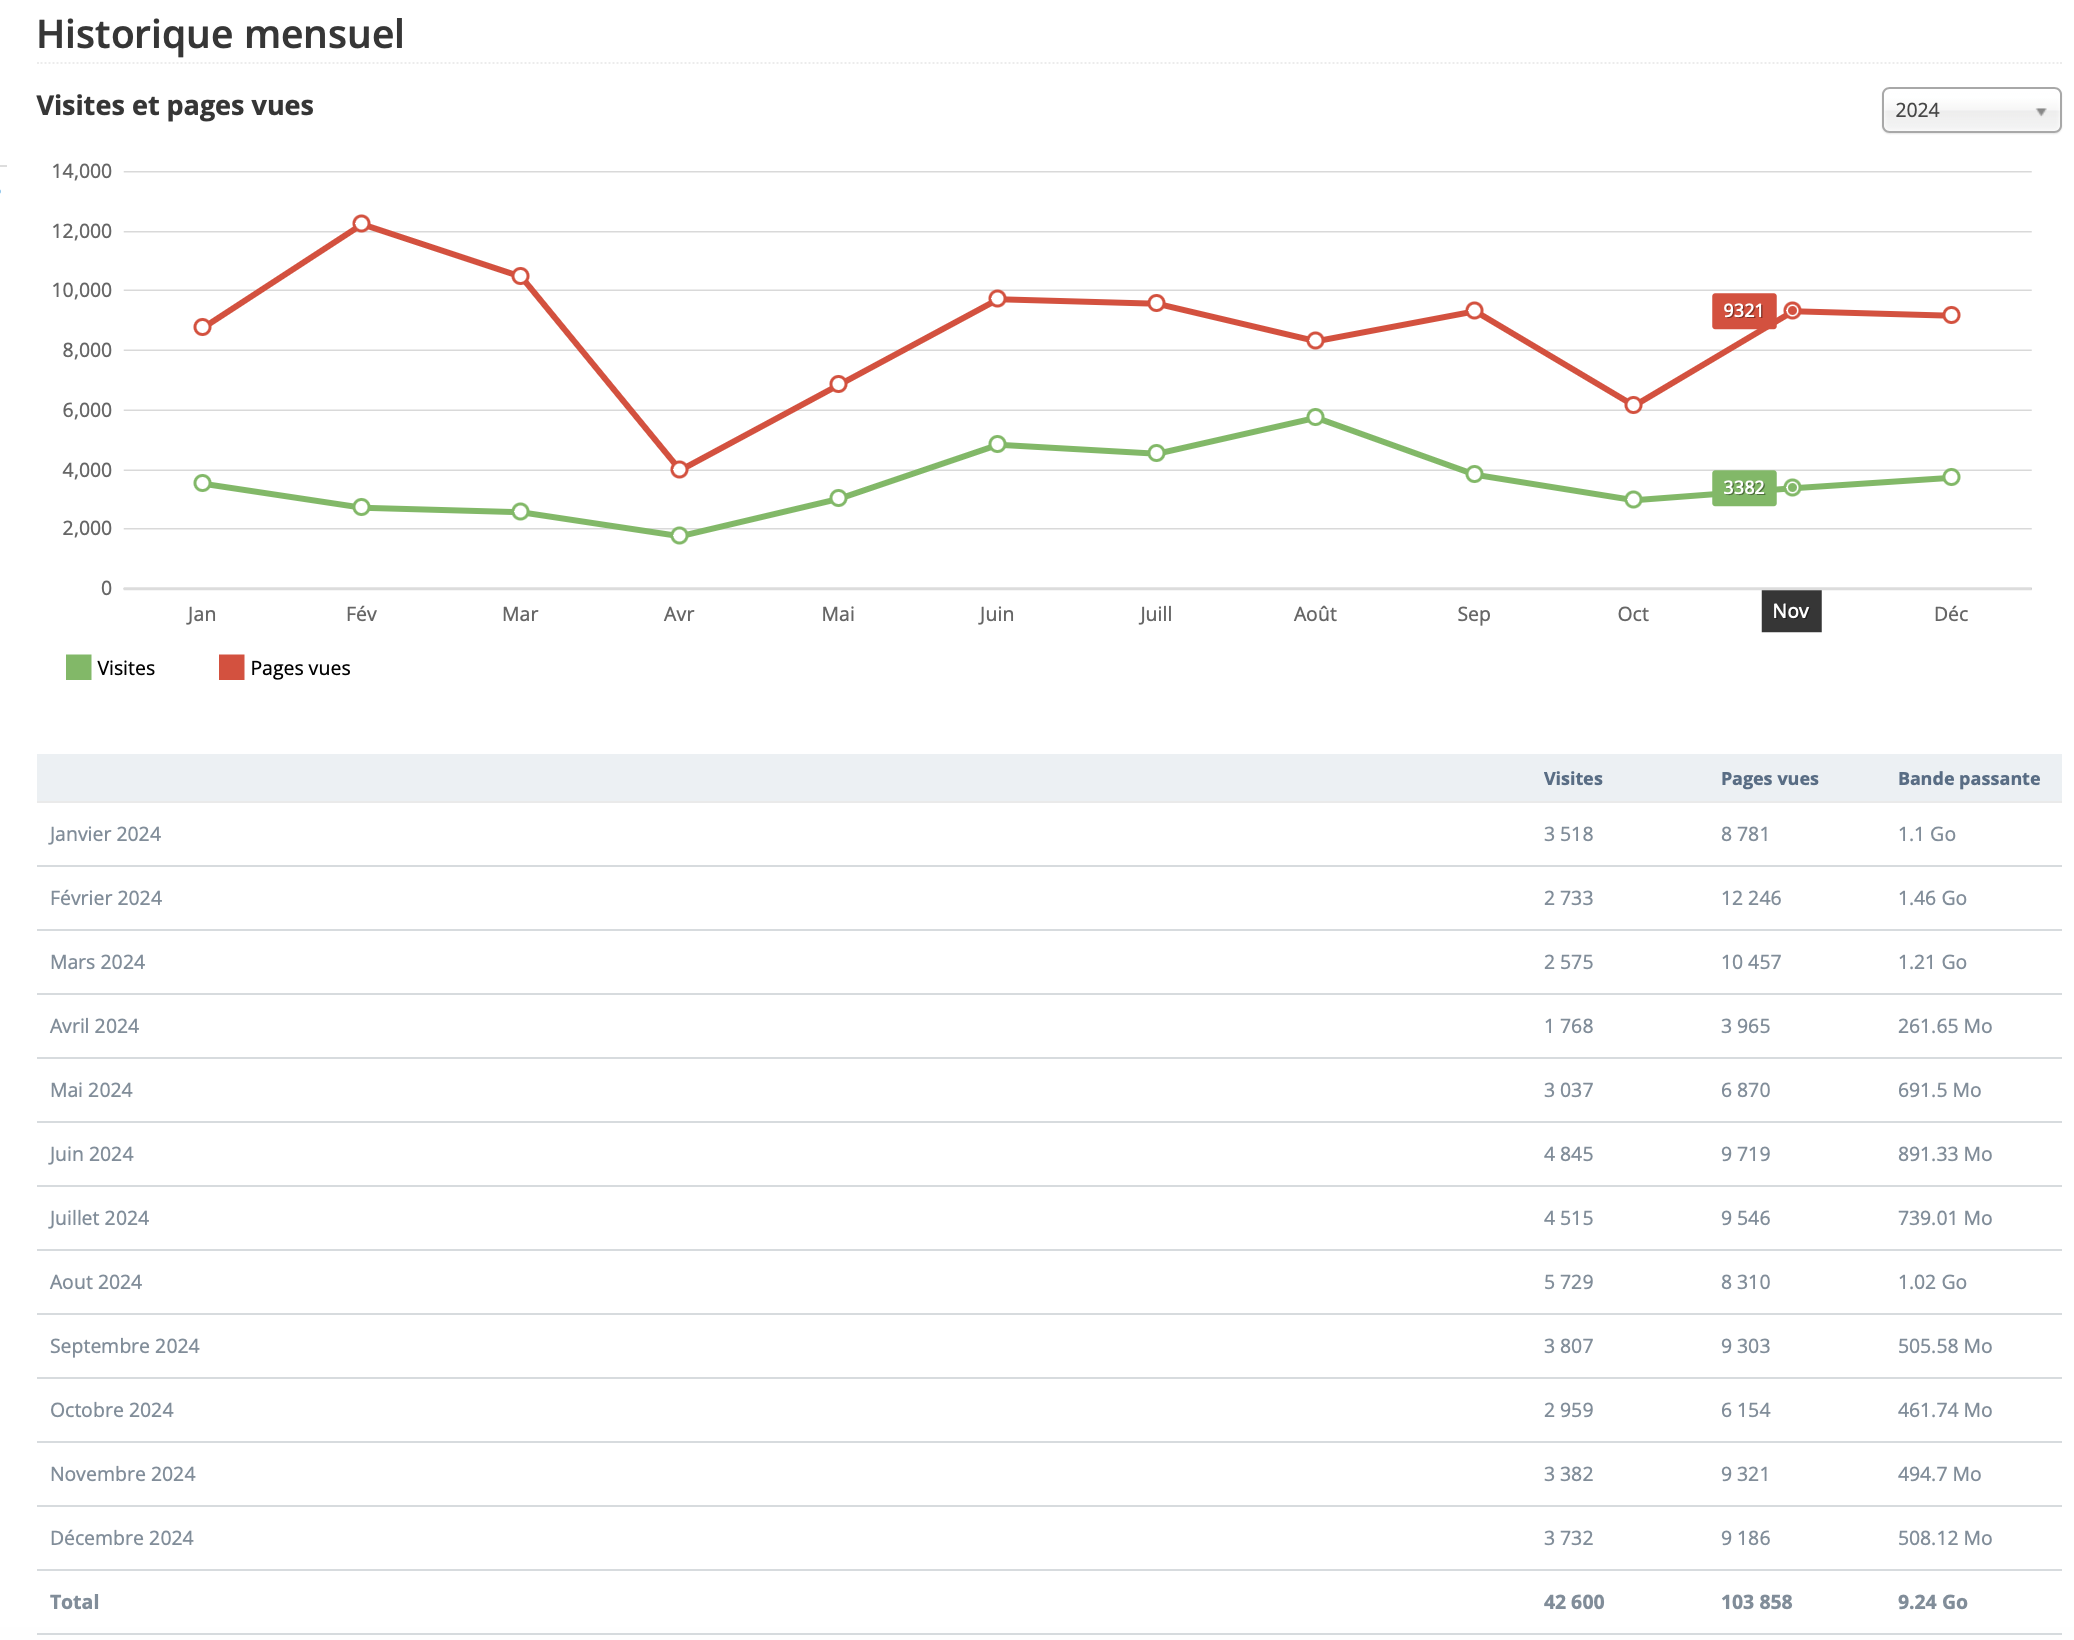Click the green Visites legend swatch
Image resolution: width=2074 pixels, height=1640 pixels.
click(78, 668)
